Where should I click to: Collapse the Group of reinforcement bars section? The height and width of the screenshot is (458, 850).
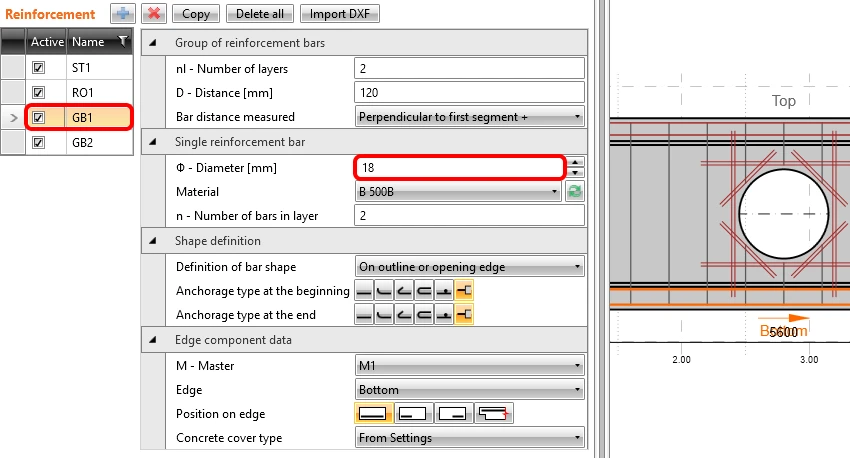point(153,43)
